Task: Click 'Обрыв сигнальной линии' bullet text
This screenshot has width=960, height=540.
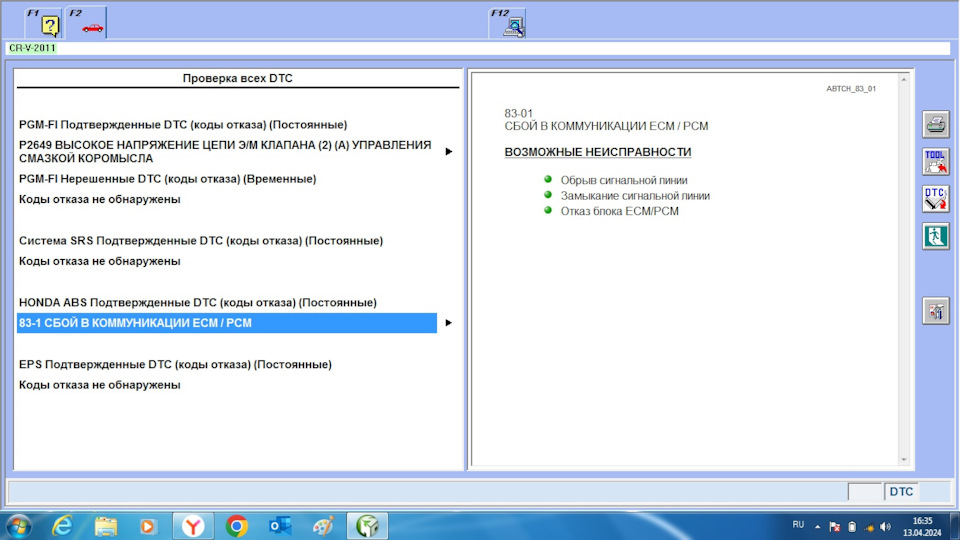Action: point(624,180)
